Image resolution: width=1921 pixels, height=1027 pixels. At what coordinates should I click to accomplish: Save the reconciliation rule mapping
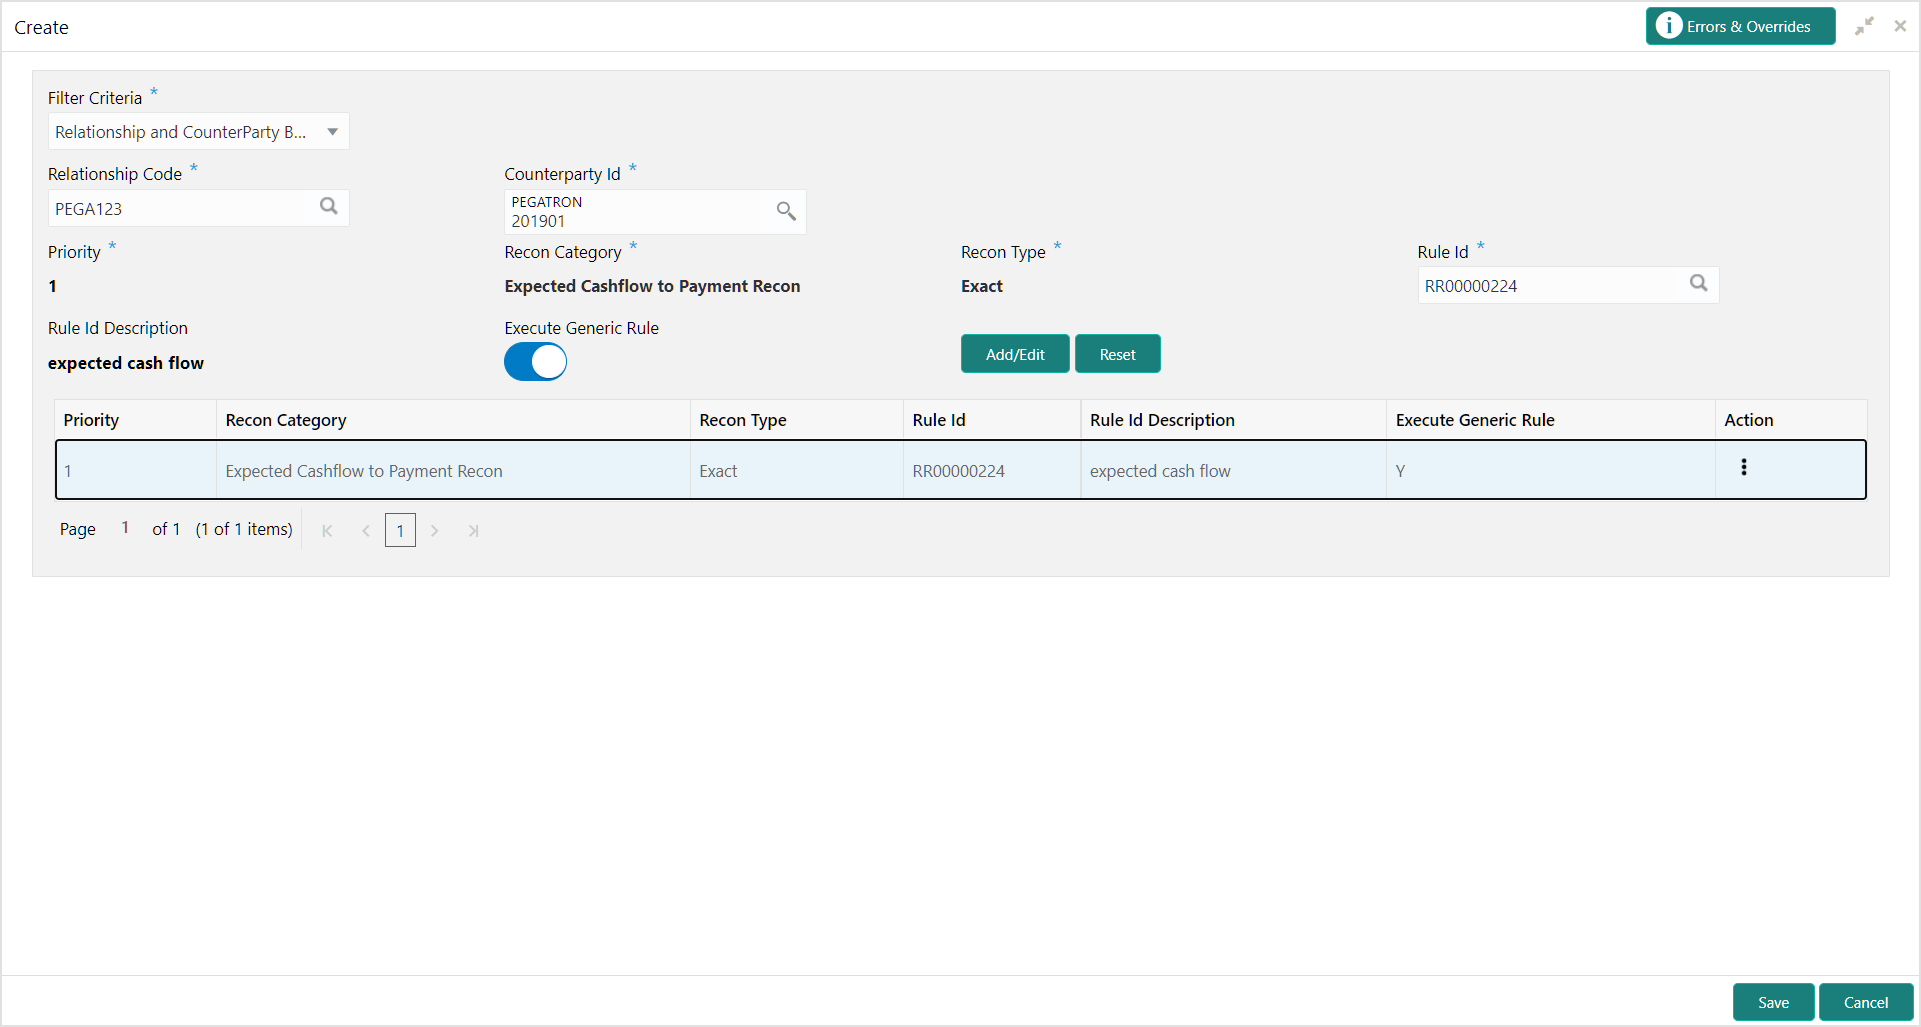click(x=1773, y=1002)
